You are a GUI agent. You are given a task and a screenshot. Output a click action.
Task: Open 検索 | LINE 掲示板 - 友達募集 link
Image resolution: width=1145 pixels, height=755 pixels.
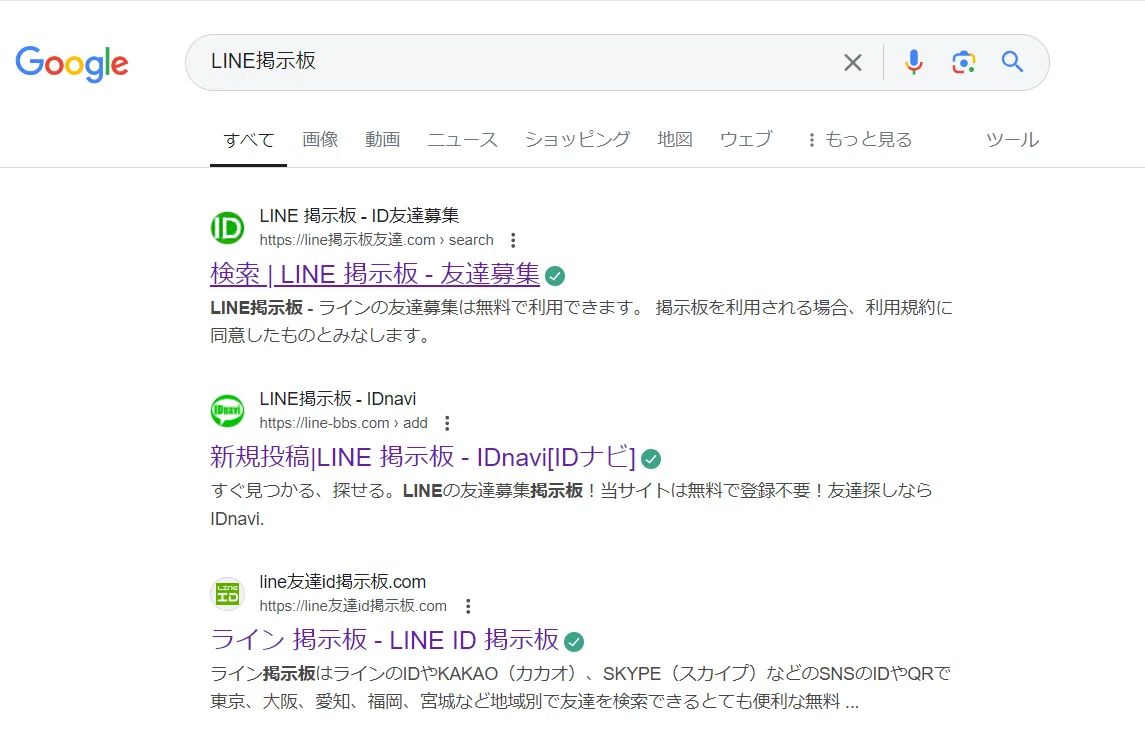point(375,274)
